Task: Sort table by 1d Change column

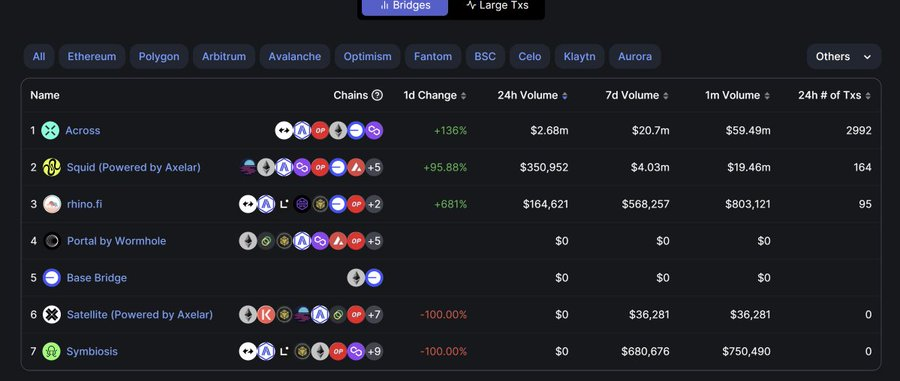Action: point(435,95)
